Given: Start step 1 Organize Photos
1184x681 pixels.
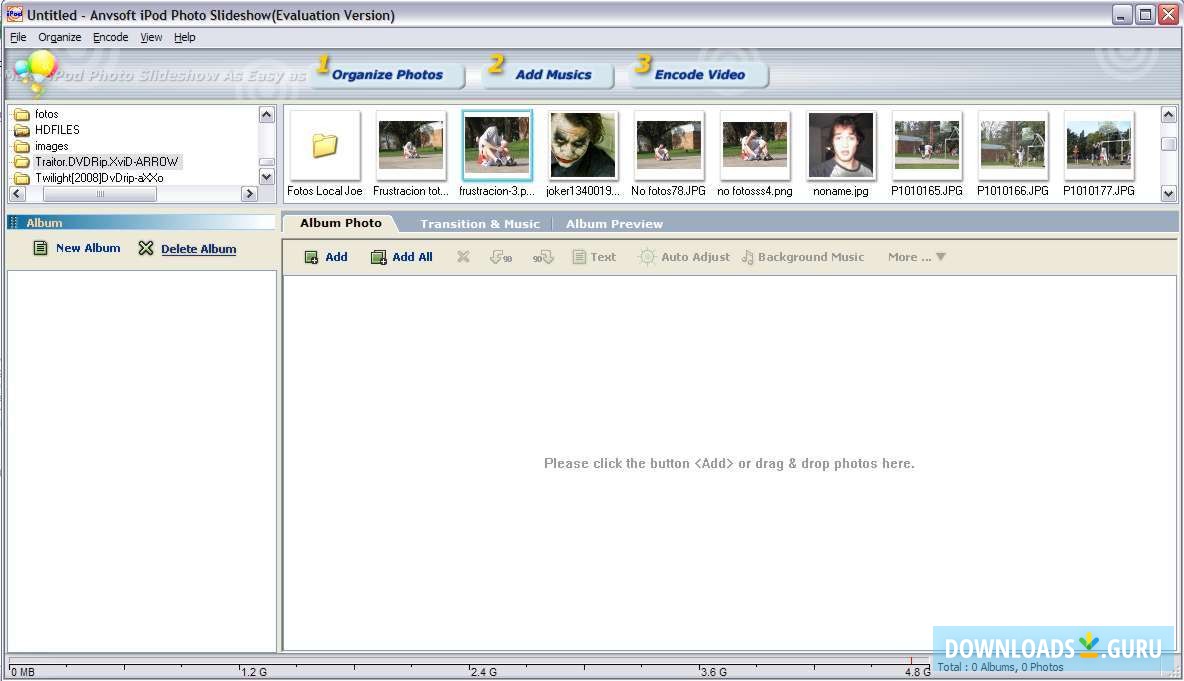Looking at the screenshot, I should (x=388, y=73).
